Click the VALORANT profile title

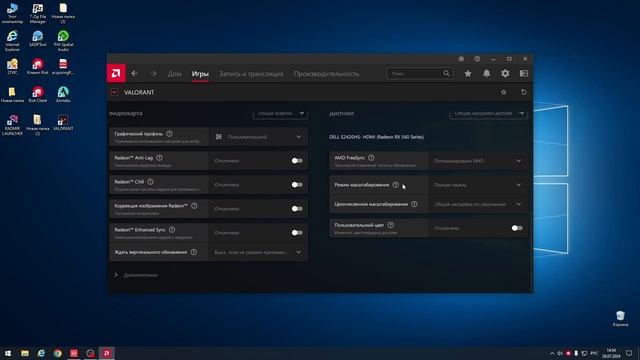[139, 93]
